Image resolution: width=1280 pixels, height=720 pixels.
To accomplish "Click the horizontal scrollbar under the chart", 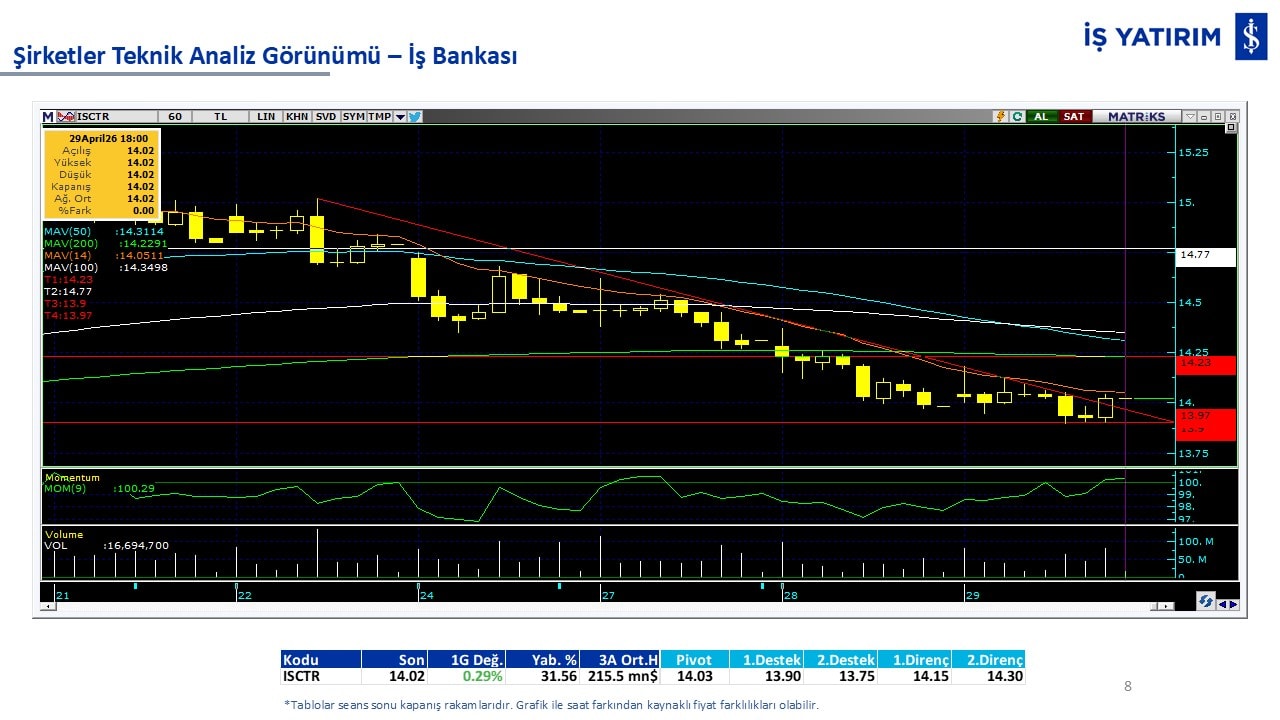I will click(600, 606).
